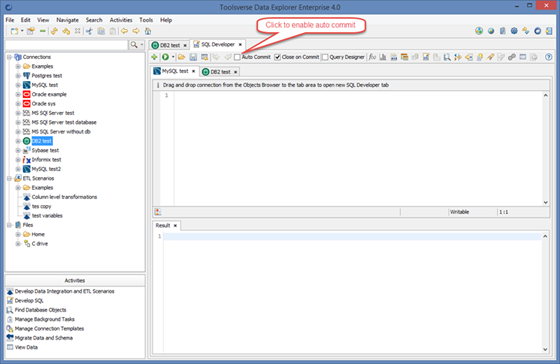560x364 pixels.
Task: Select the C drive item
Action: pyautogui.click(x=40, y=244)
